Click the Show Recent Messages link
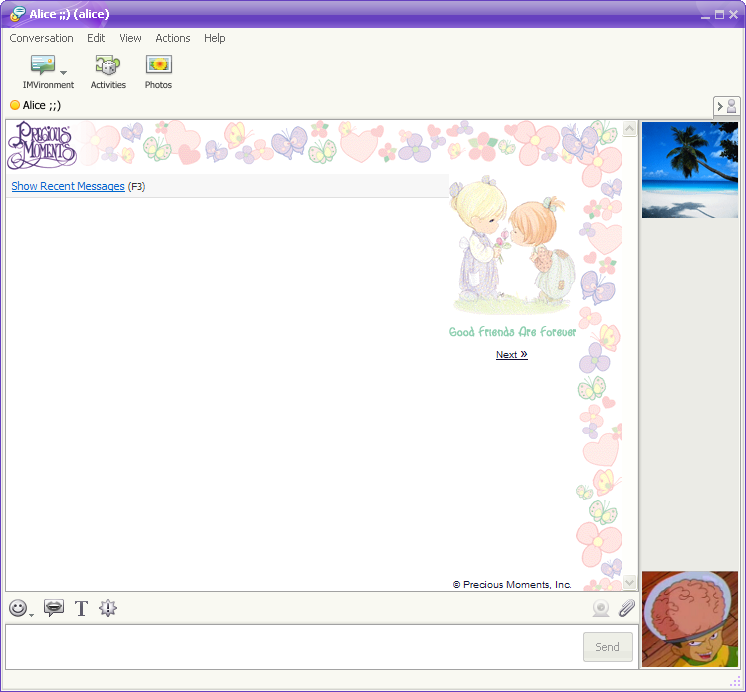The height and width of the screenshot is (692, 746). point(68,187)
